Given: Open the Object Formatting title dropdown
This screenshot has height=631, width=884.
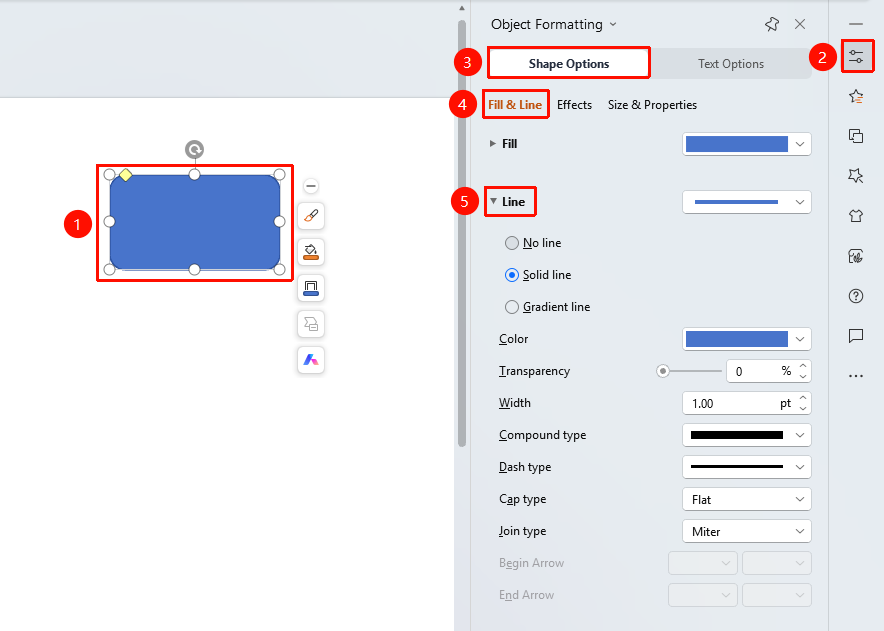Looking at the screenshot, I should tap(613, 24).
